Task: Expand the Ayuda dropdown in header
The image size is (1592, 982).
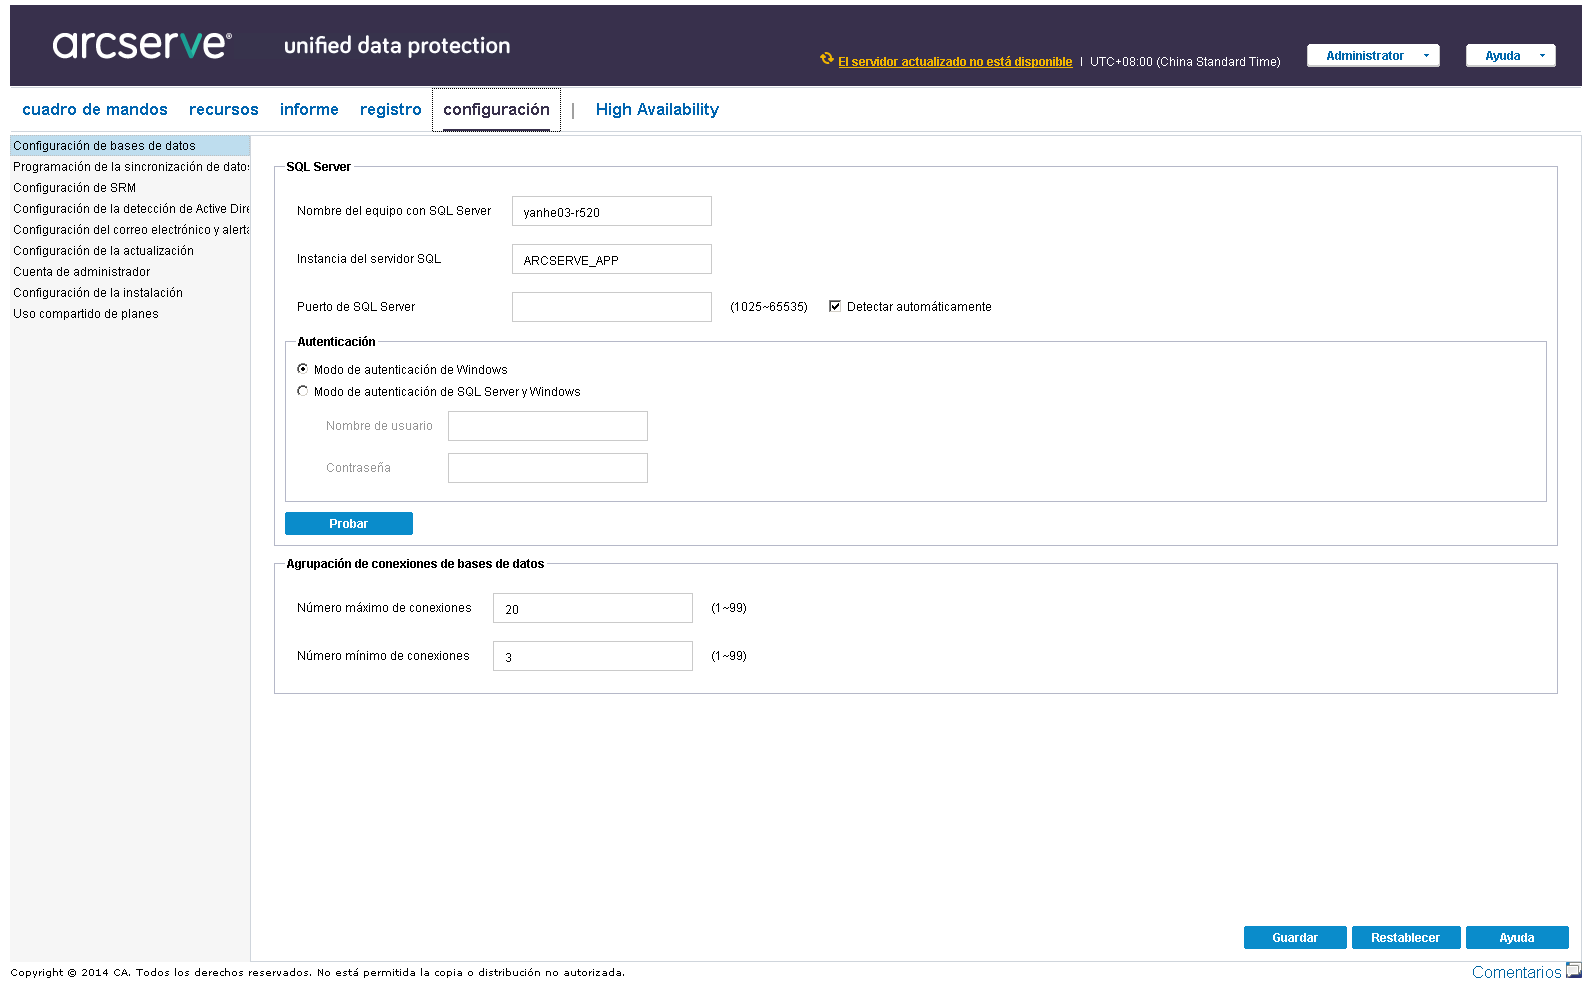Action: [1510, 56]
